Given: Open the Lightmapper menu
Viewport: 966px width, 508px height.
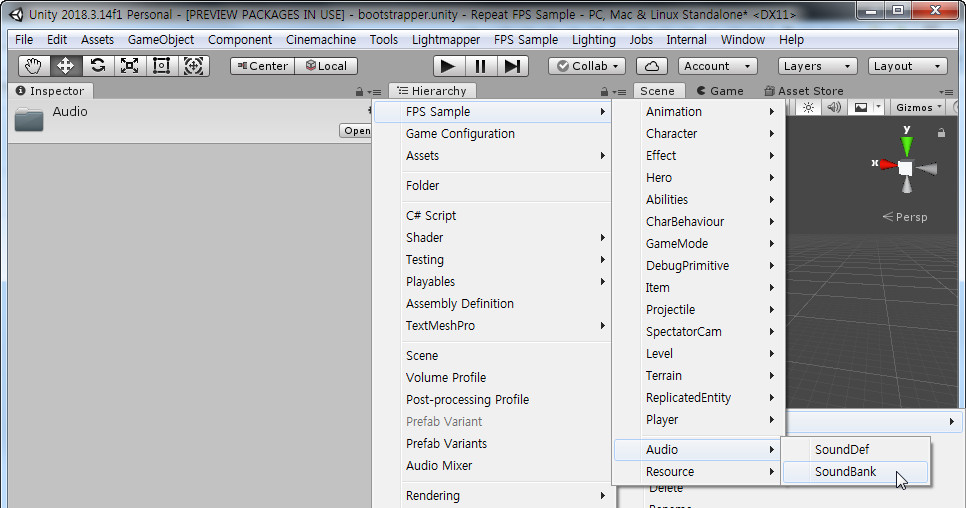Looking at the screenshot, I should [x=446, y=39].
